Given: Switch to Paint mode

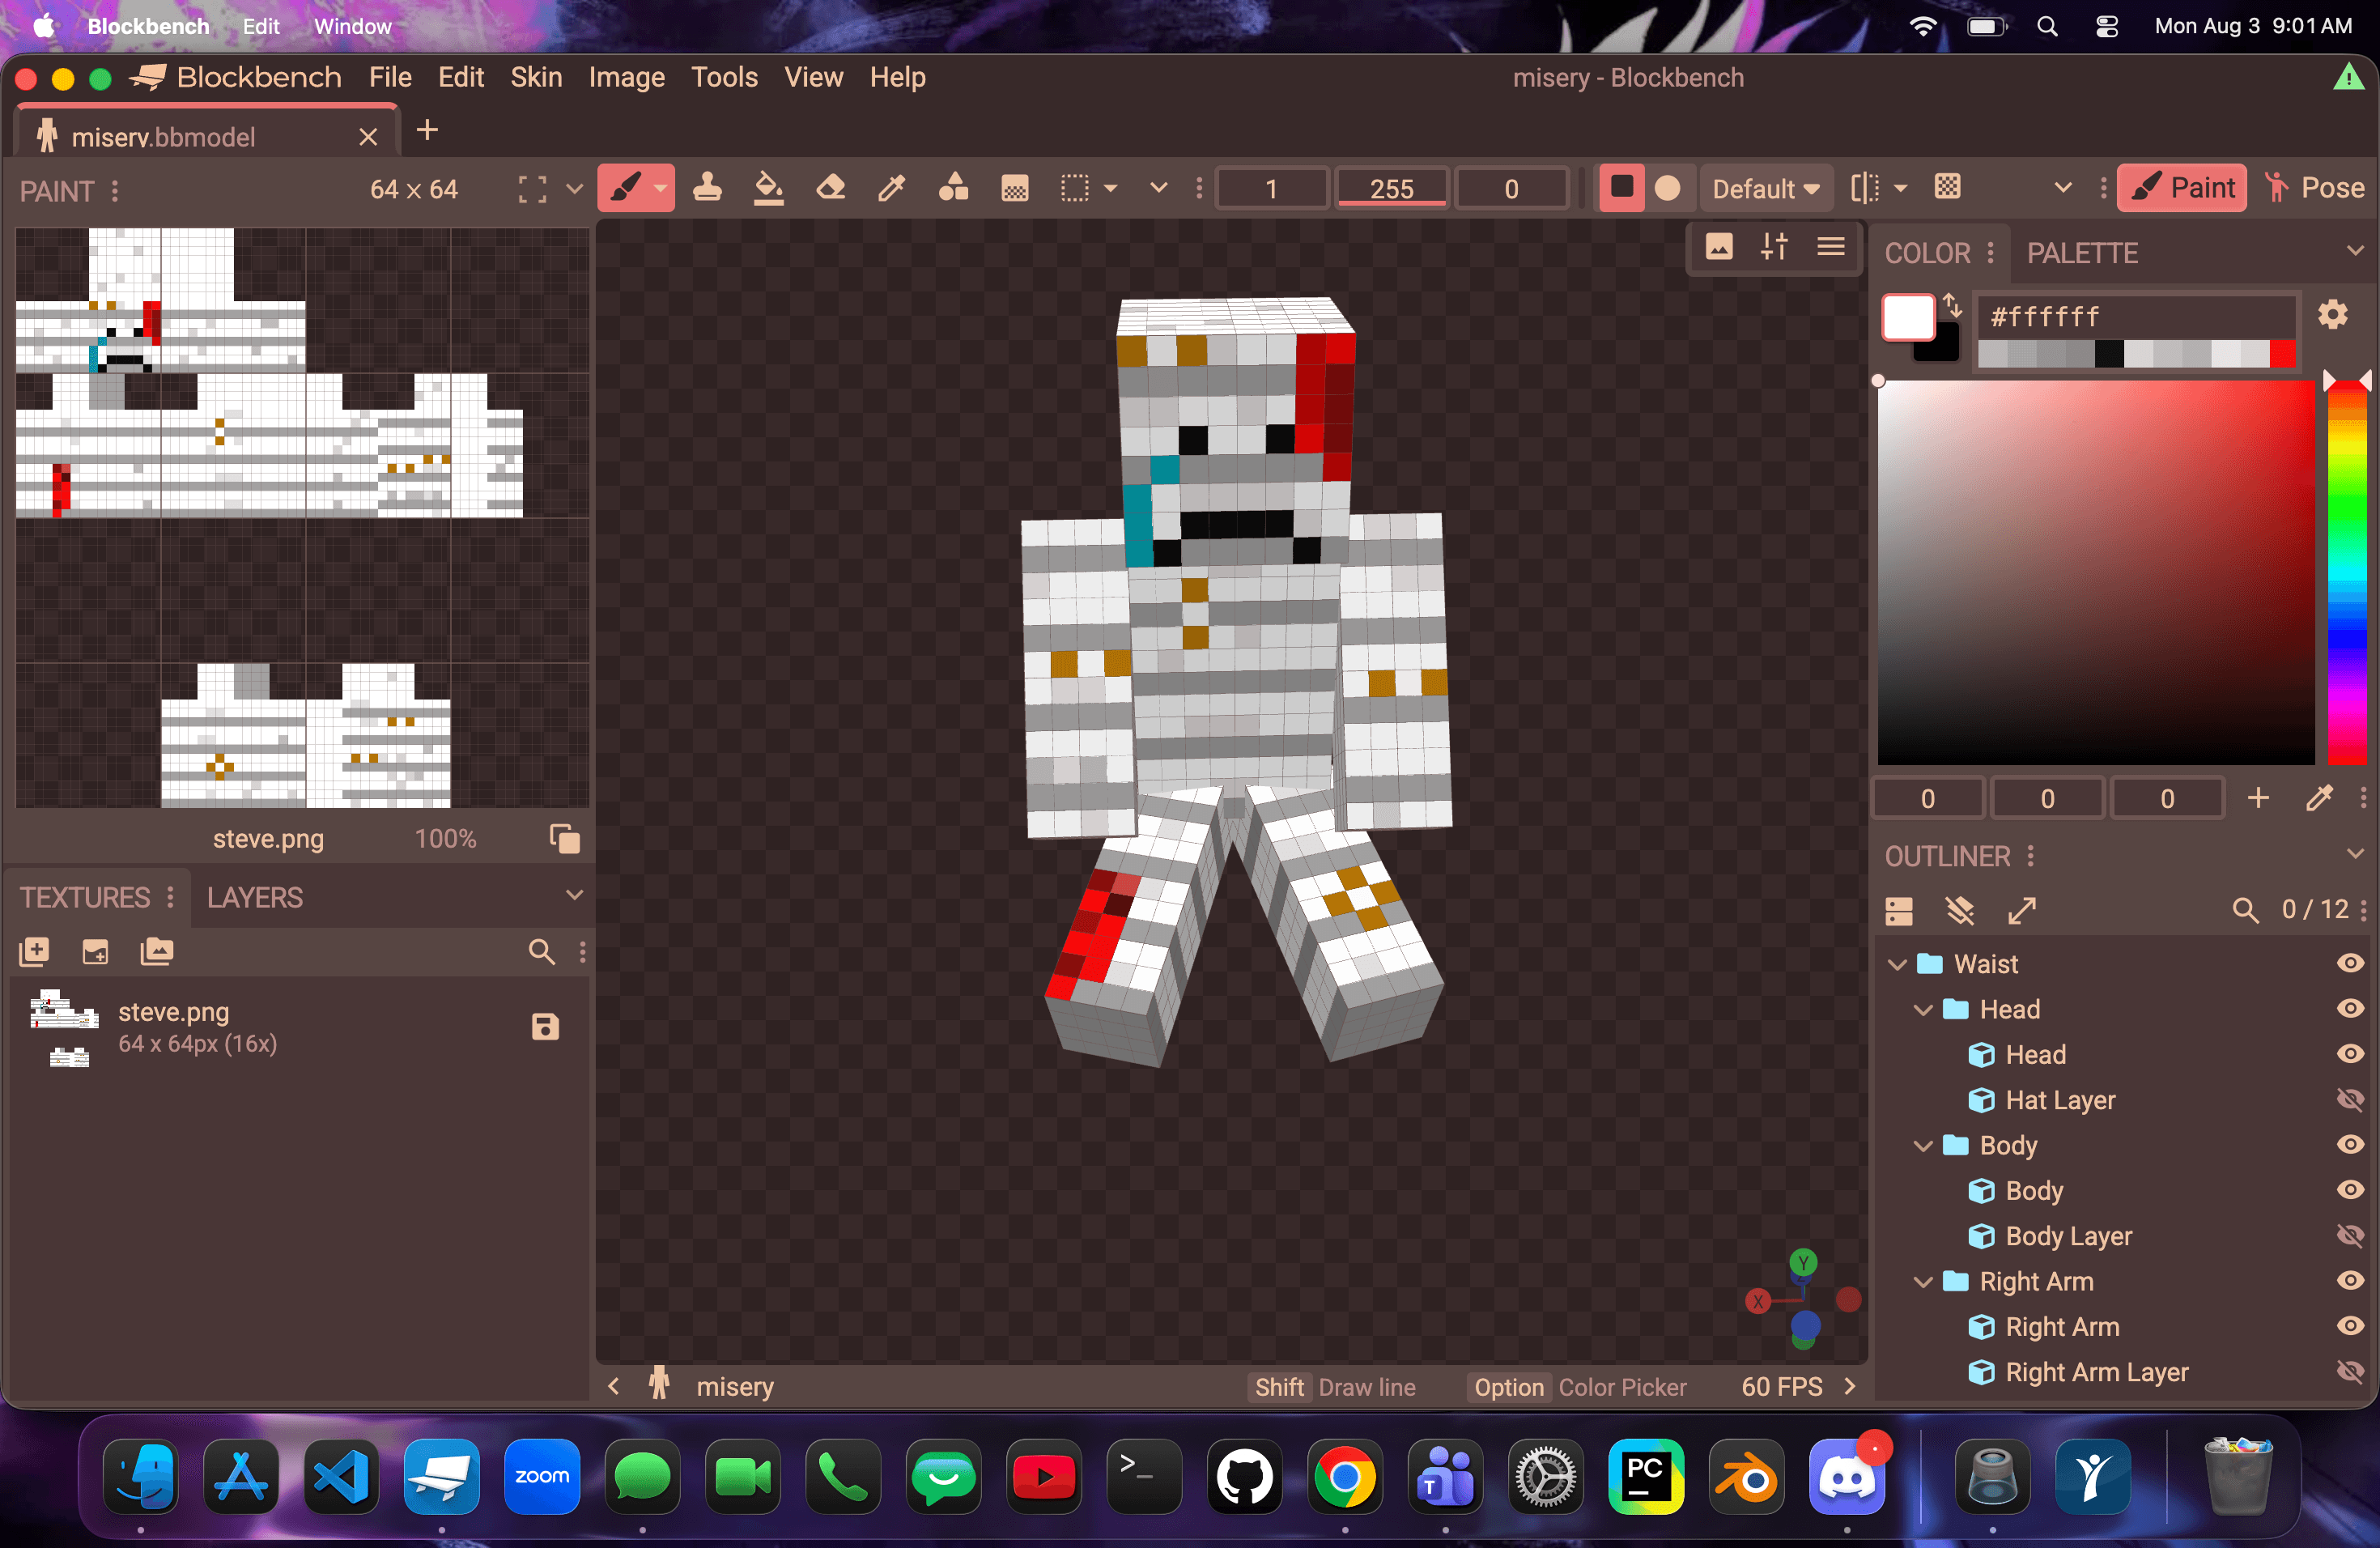Looking at the screenshot, I should pyautogui.click(x=2182, y=188).
